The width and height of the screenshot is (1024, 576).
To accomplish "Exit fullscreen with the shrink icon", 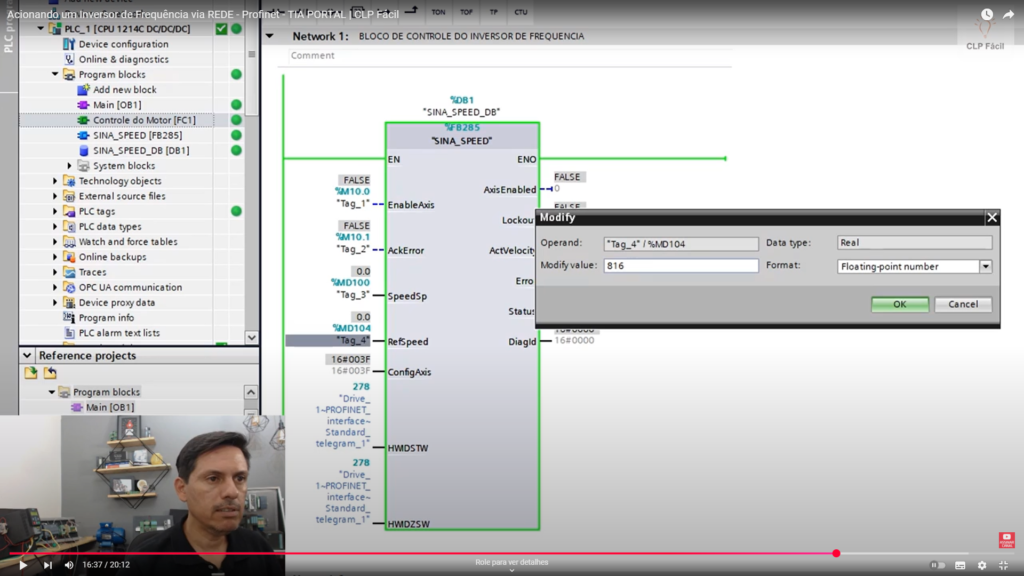I will tap(1004, 566).
